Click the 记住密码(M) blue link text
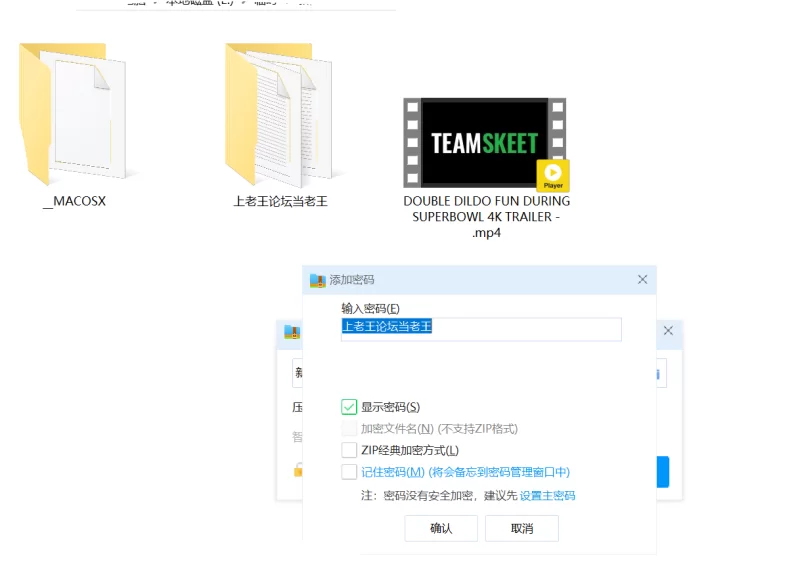Screen dimensions: 800x577 click(465, 472)
